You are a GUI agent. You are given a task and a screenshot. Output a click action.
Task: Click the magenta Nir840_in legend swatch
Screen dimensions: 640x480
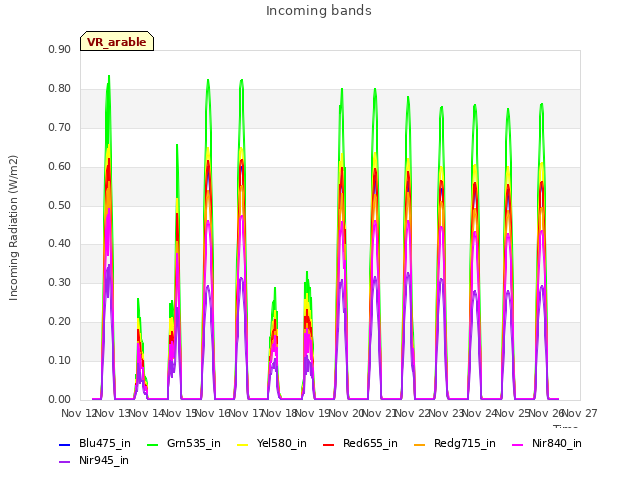[518, 444]
